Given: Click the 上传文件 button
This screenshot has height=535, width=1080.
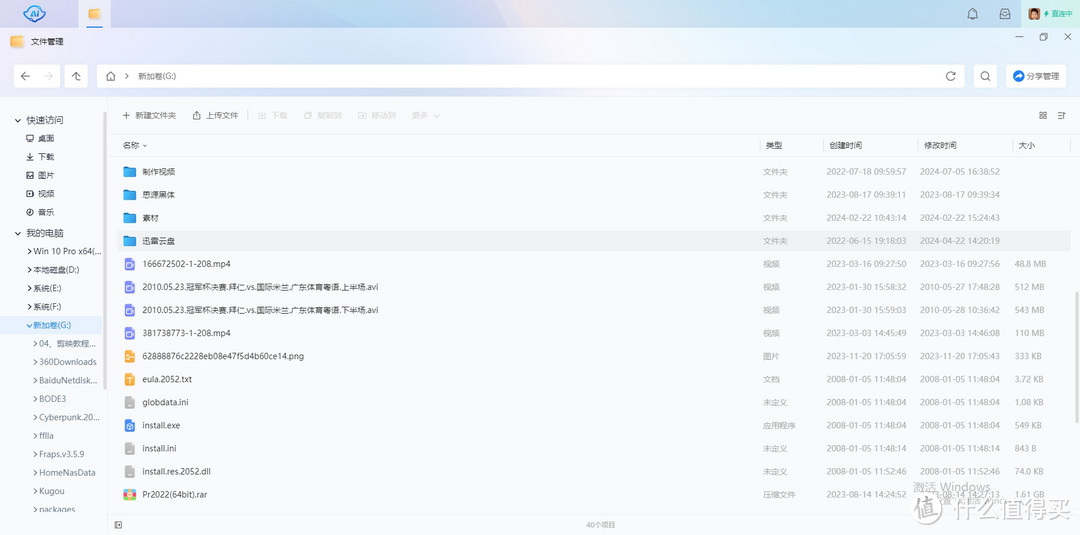Looking at the screenshot, I should click(x=215, y=116).
